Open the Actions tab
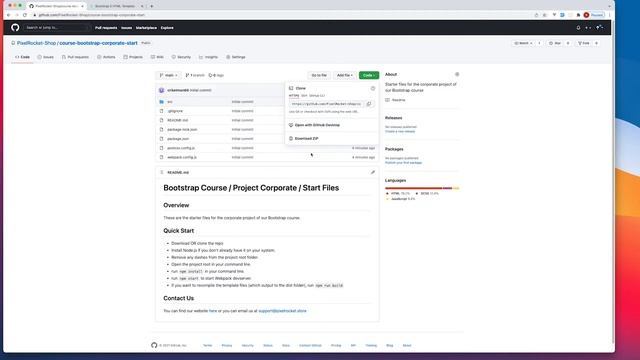Viewport: 640px width, 360px height. 106,57
